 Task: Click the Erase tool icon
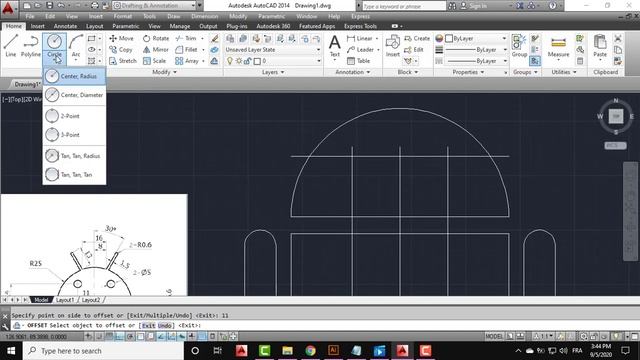pos(215,38)
